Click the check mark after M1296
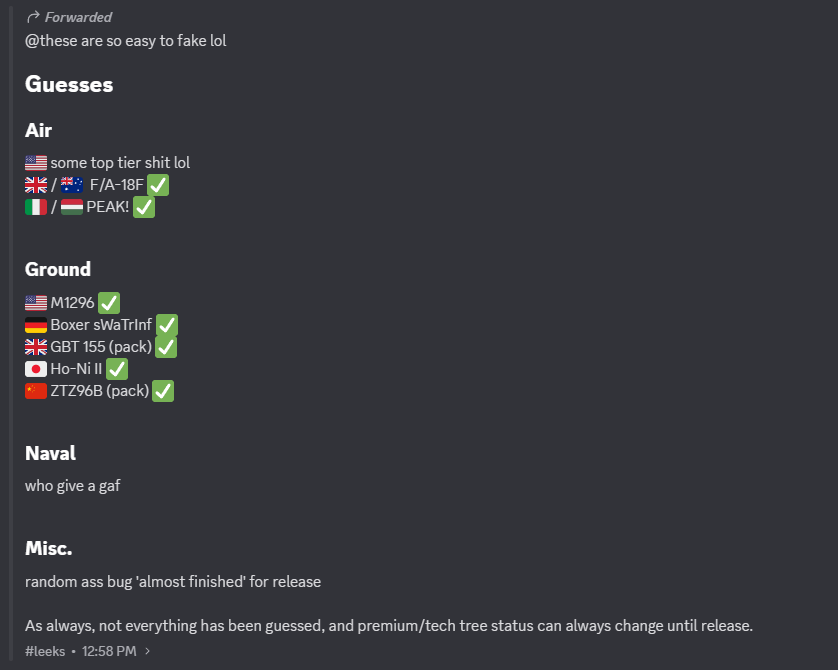This screenshot has width=838, height=670. click(109, 303)
